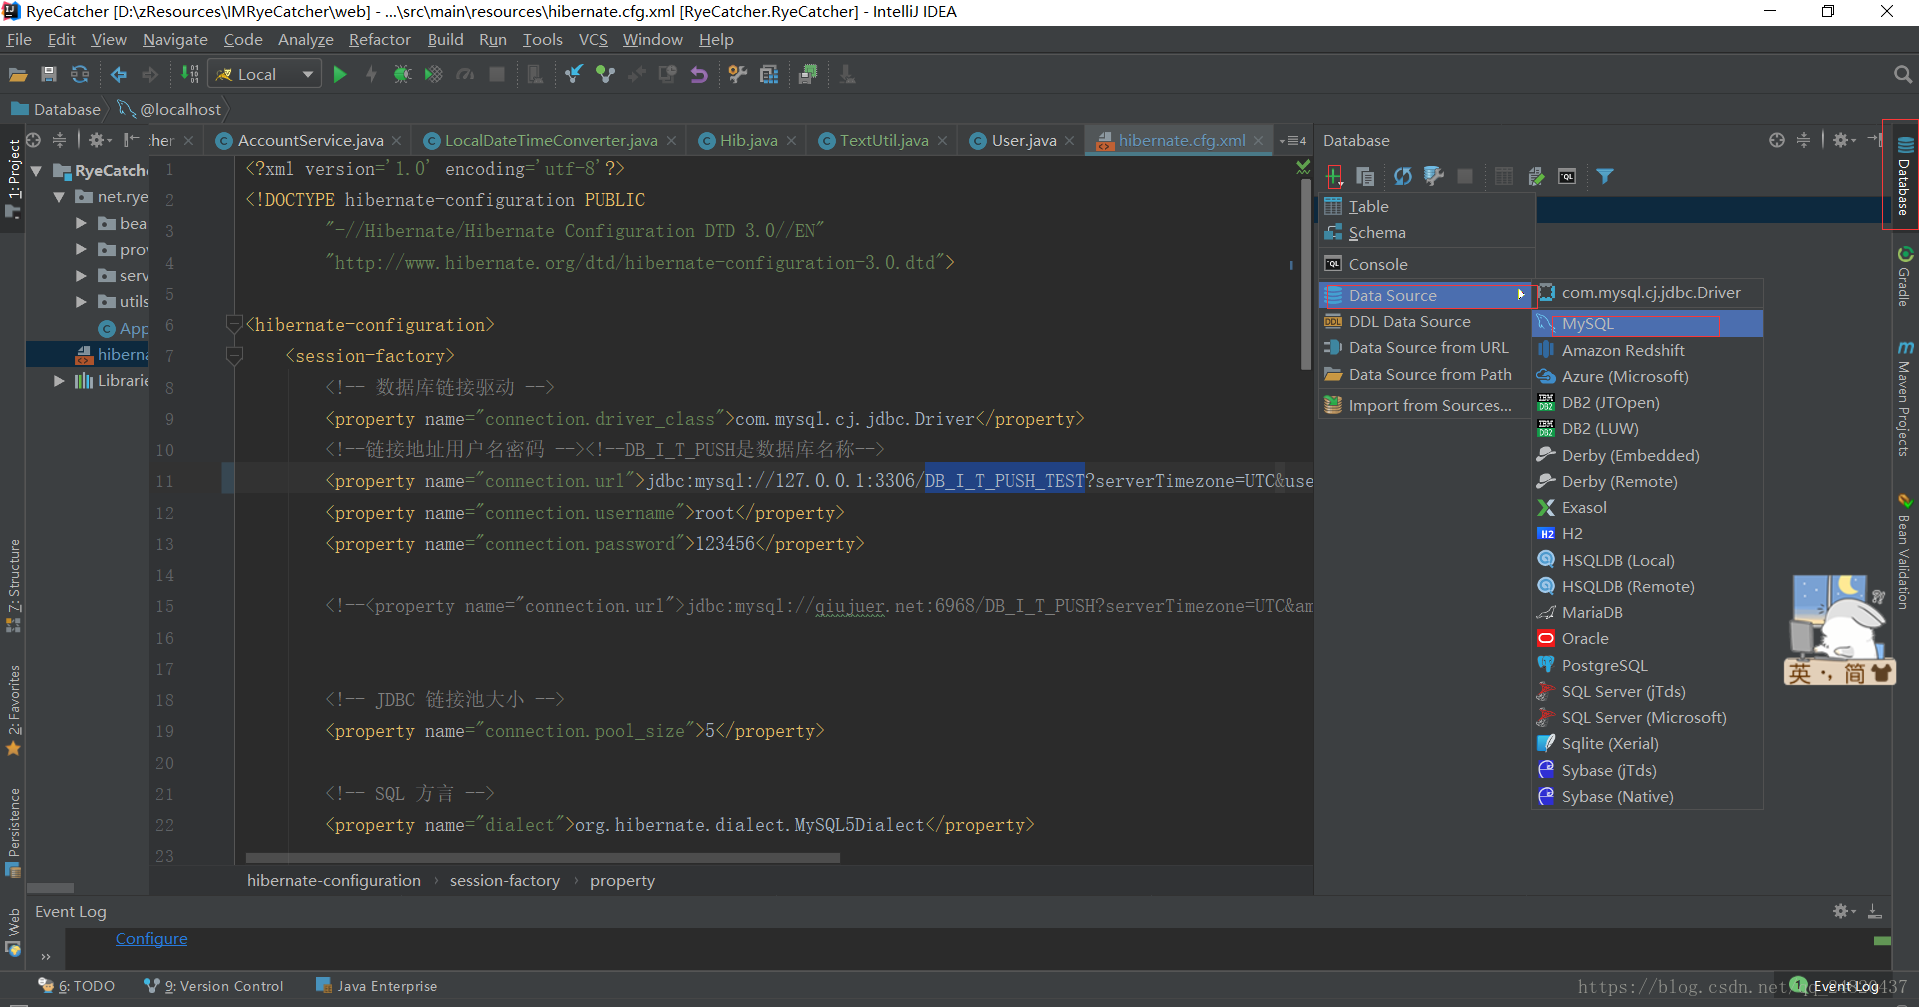Choose PostgreSQL data source
1919x1007 pixels.
pyautogui.click(x=1647, y=665)
